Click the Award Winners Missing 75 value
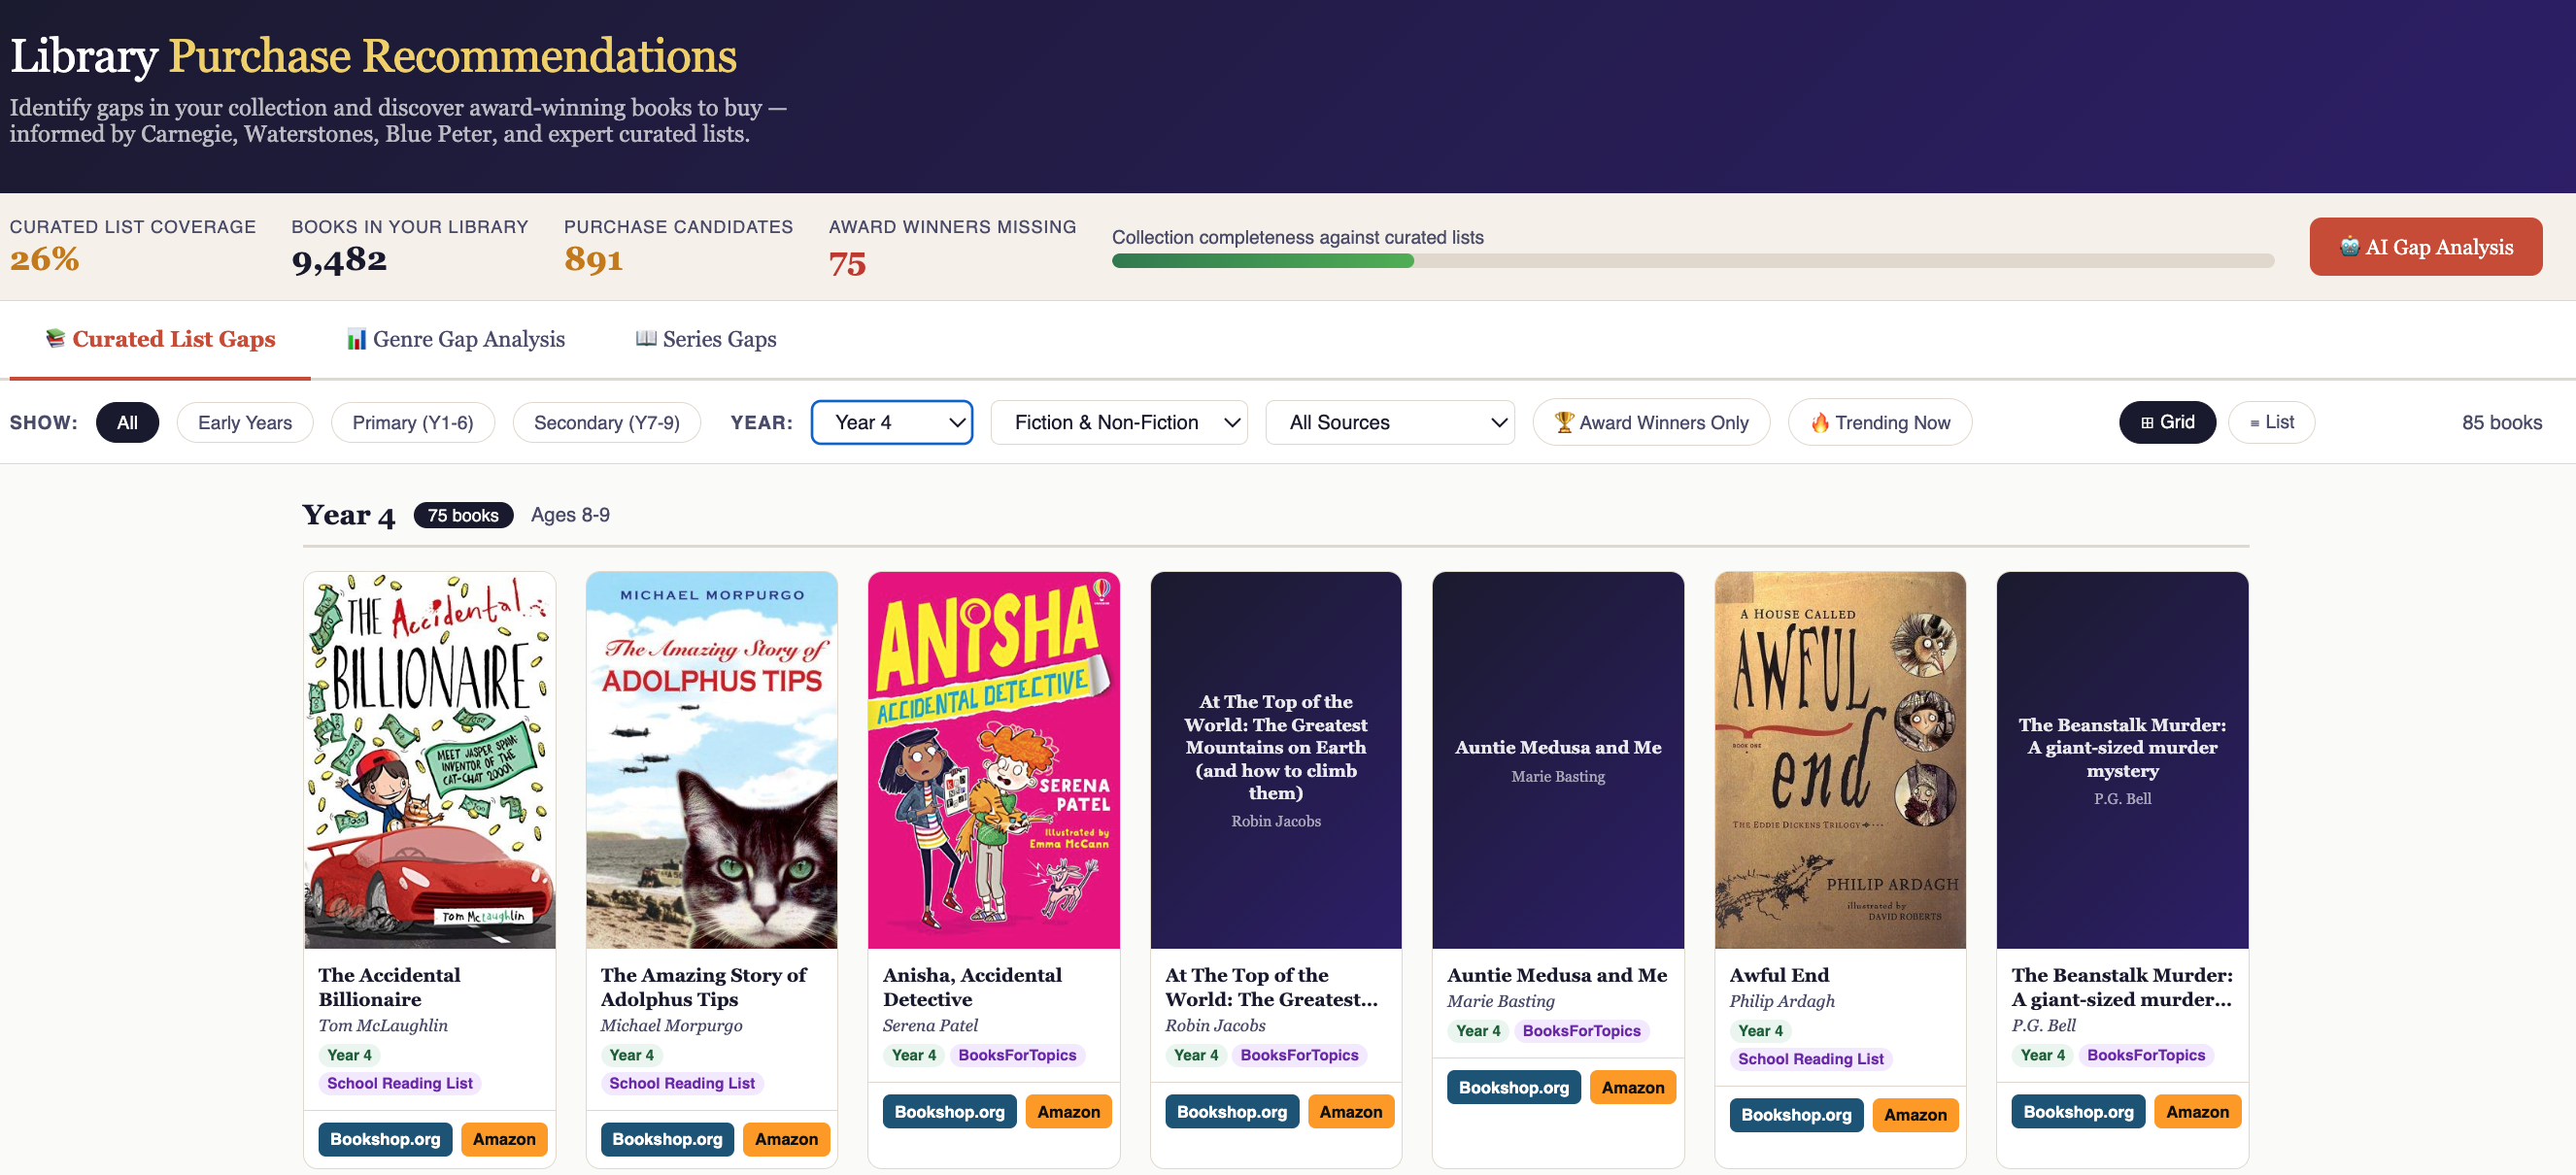 click(x=847, y=264)
